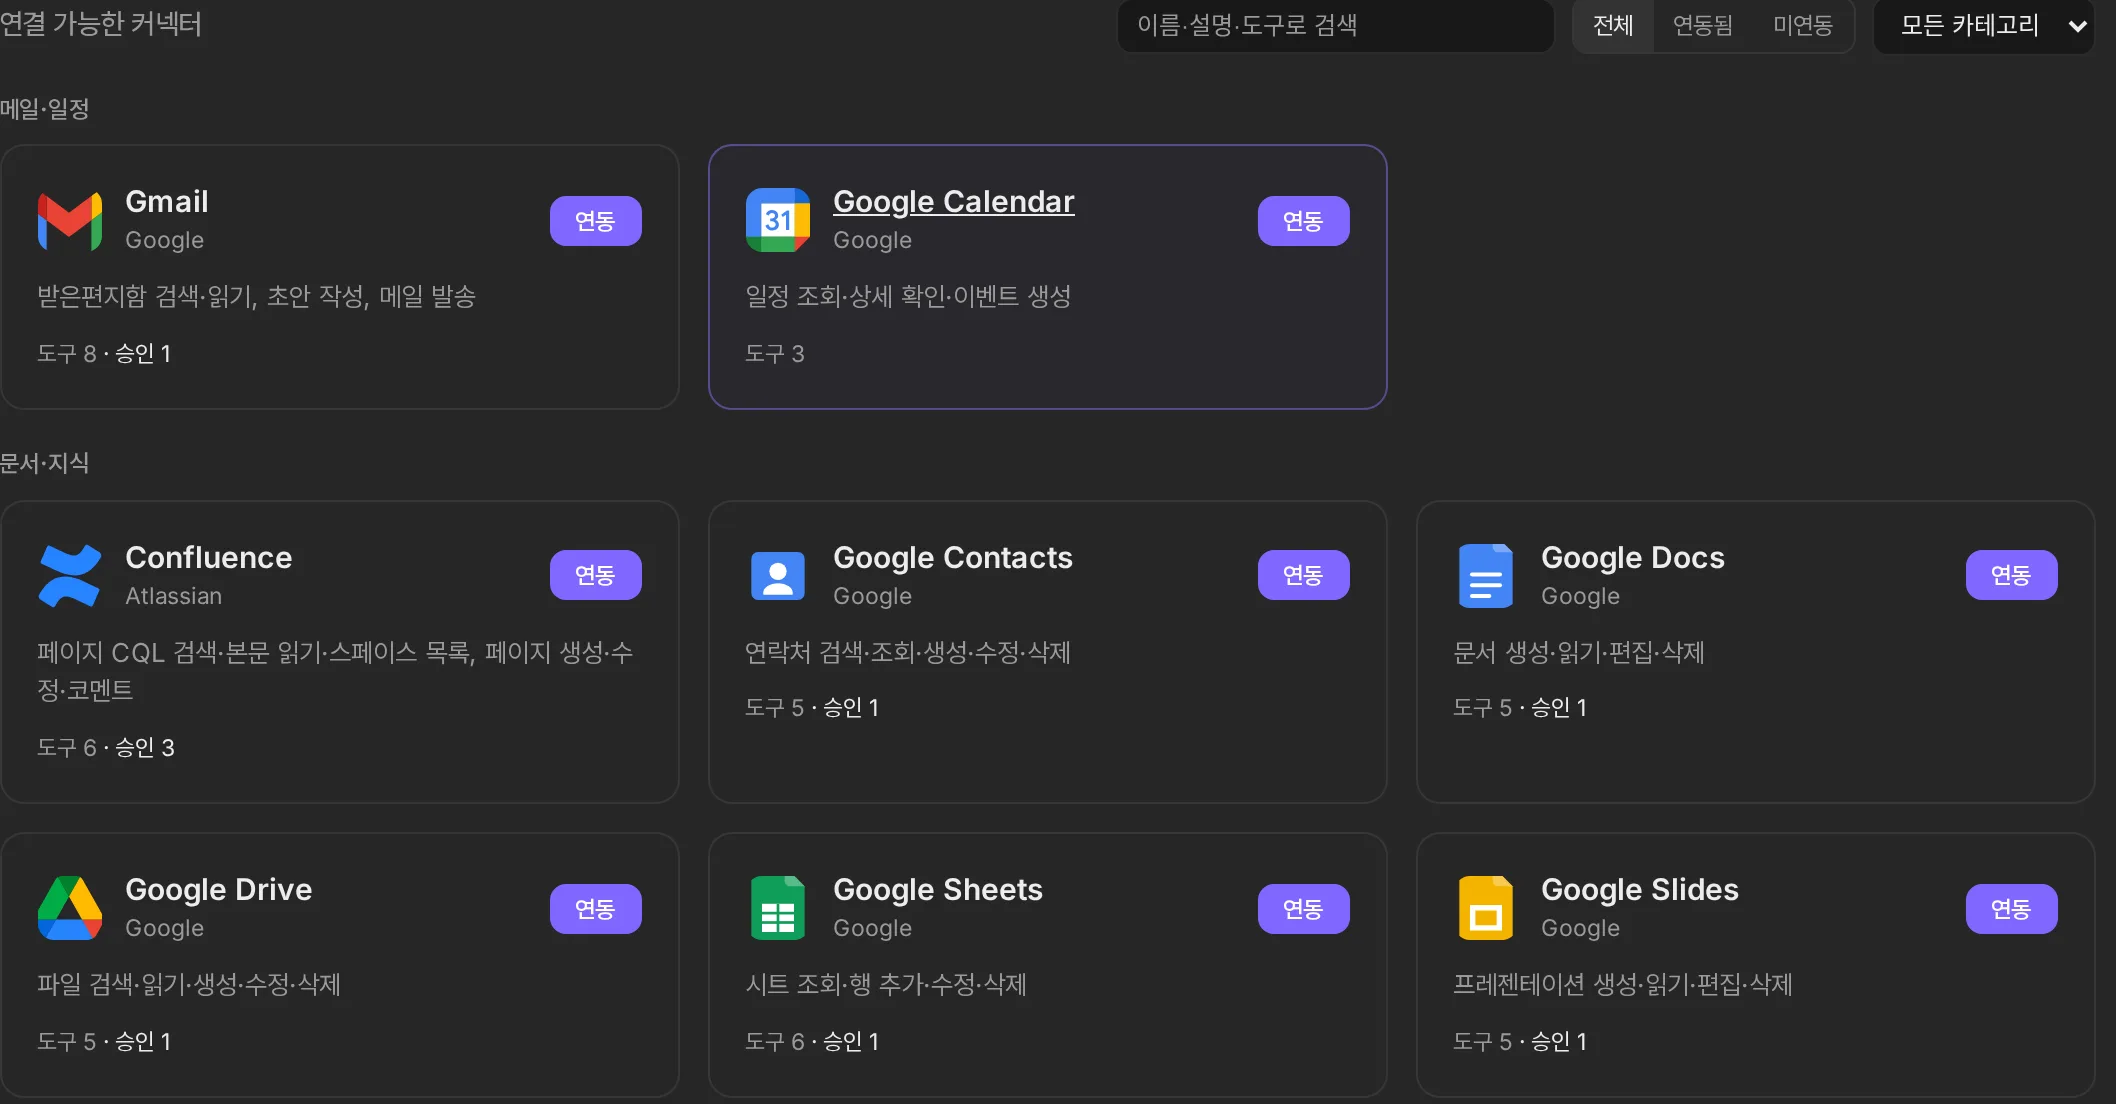Connect Google Drive with 연동 button
The width and height of the screenshot is (2116, 1104).
(x=596, y=909)
